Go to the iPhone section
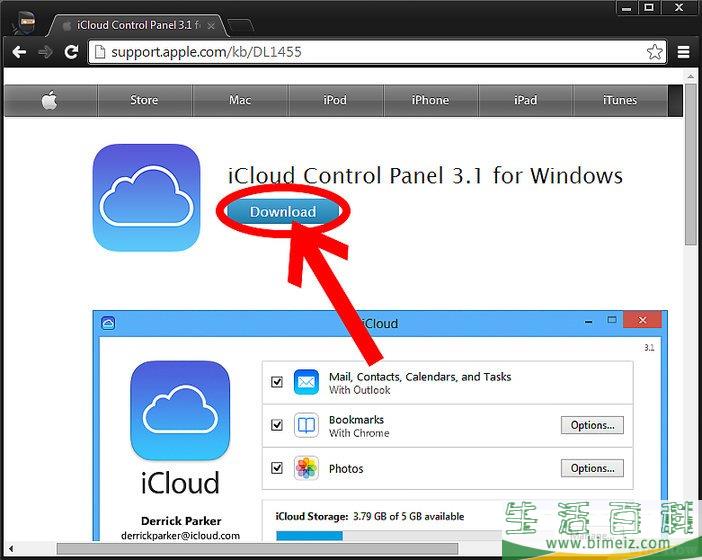Viewport: 702px width, 560px height. [x=430, y=100]
